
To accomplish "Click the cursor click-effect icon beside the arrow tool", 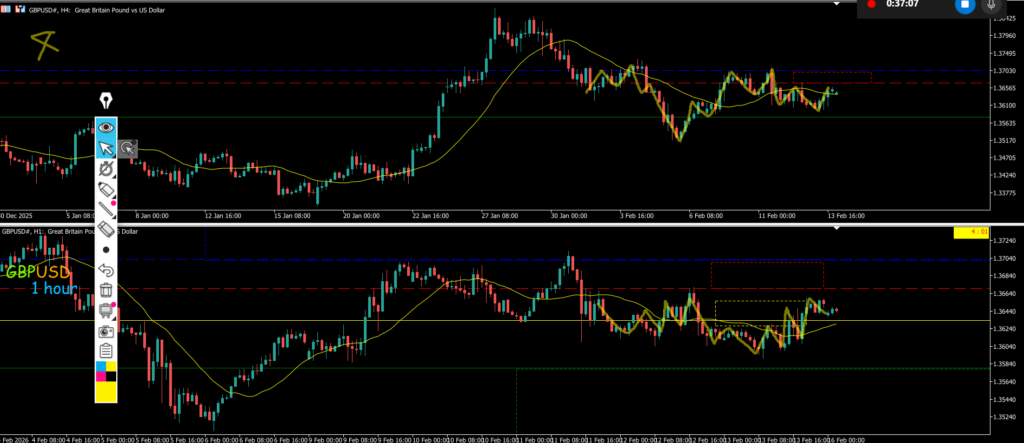I will point(128,149).
